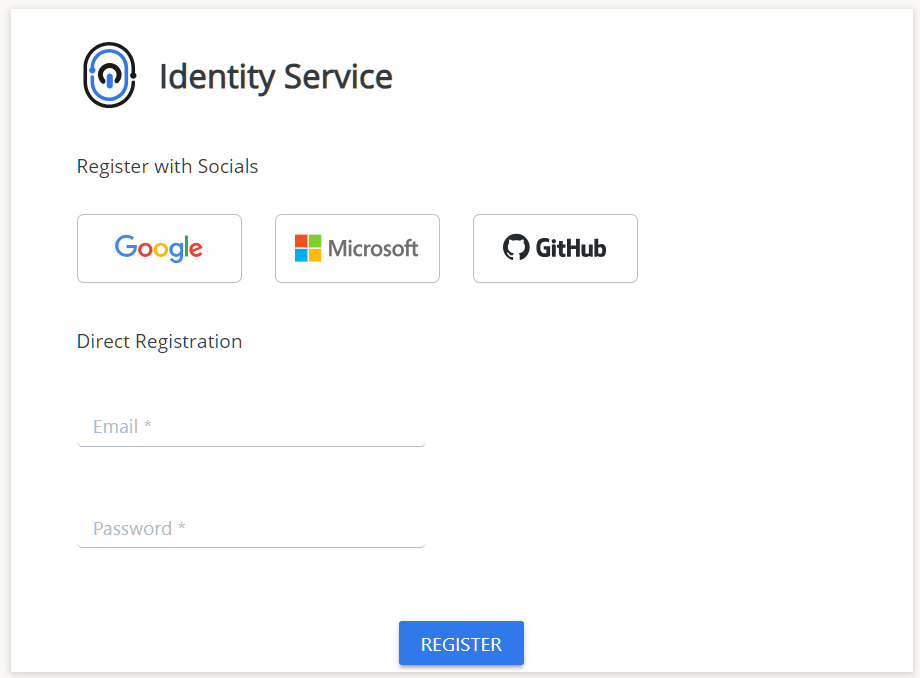This screenshot has width=920, height=678.
Task: Click the Identity Service fingerprint logo
Action: (109, 75)
